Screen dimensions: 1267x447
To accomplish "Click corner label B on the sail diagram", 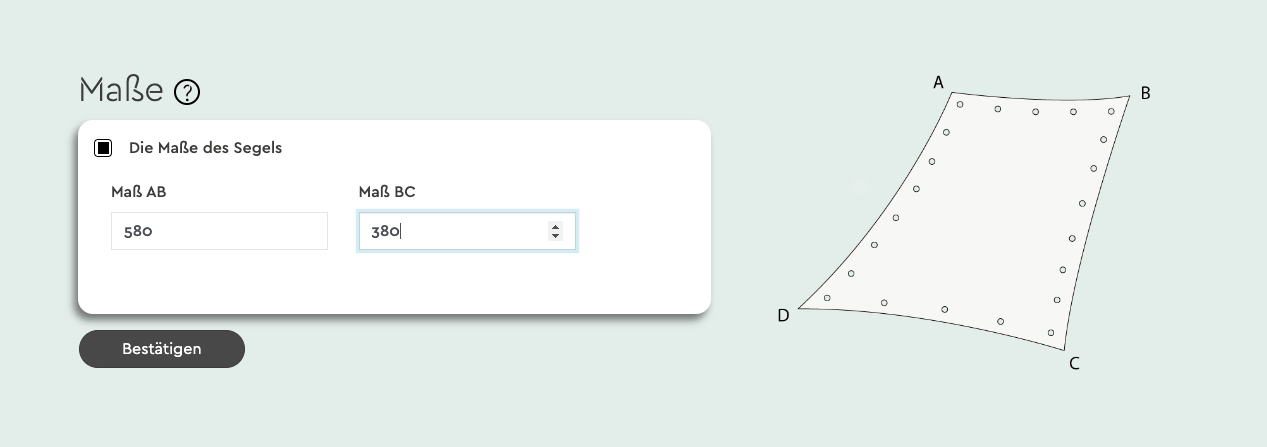I will click(x=1145, y=93).
